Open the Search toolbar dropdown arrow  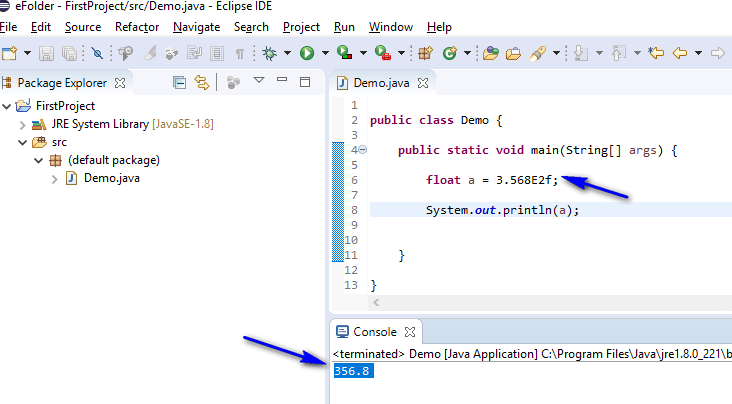point(556,53)
